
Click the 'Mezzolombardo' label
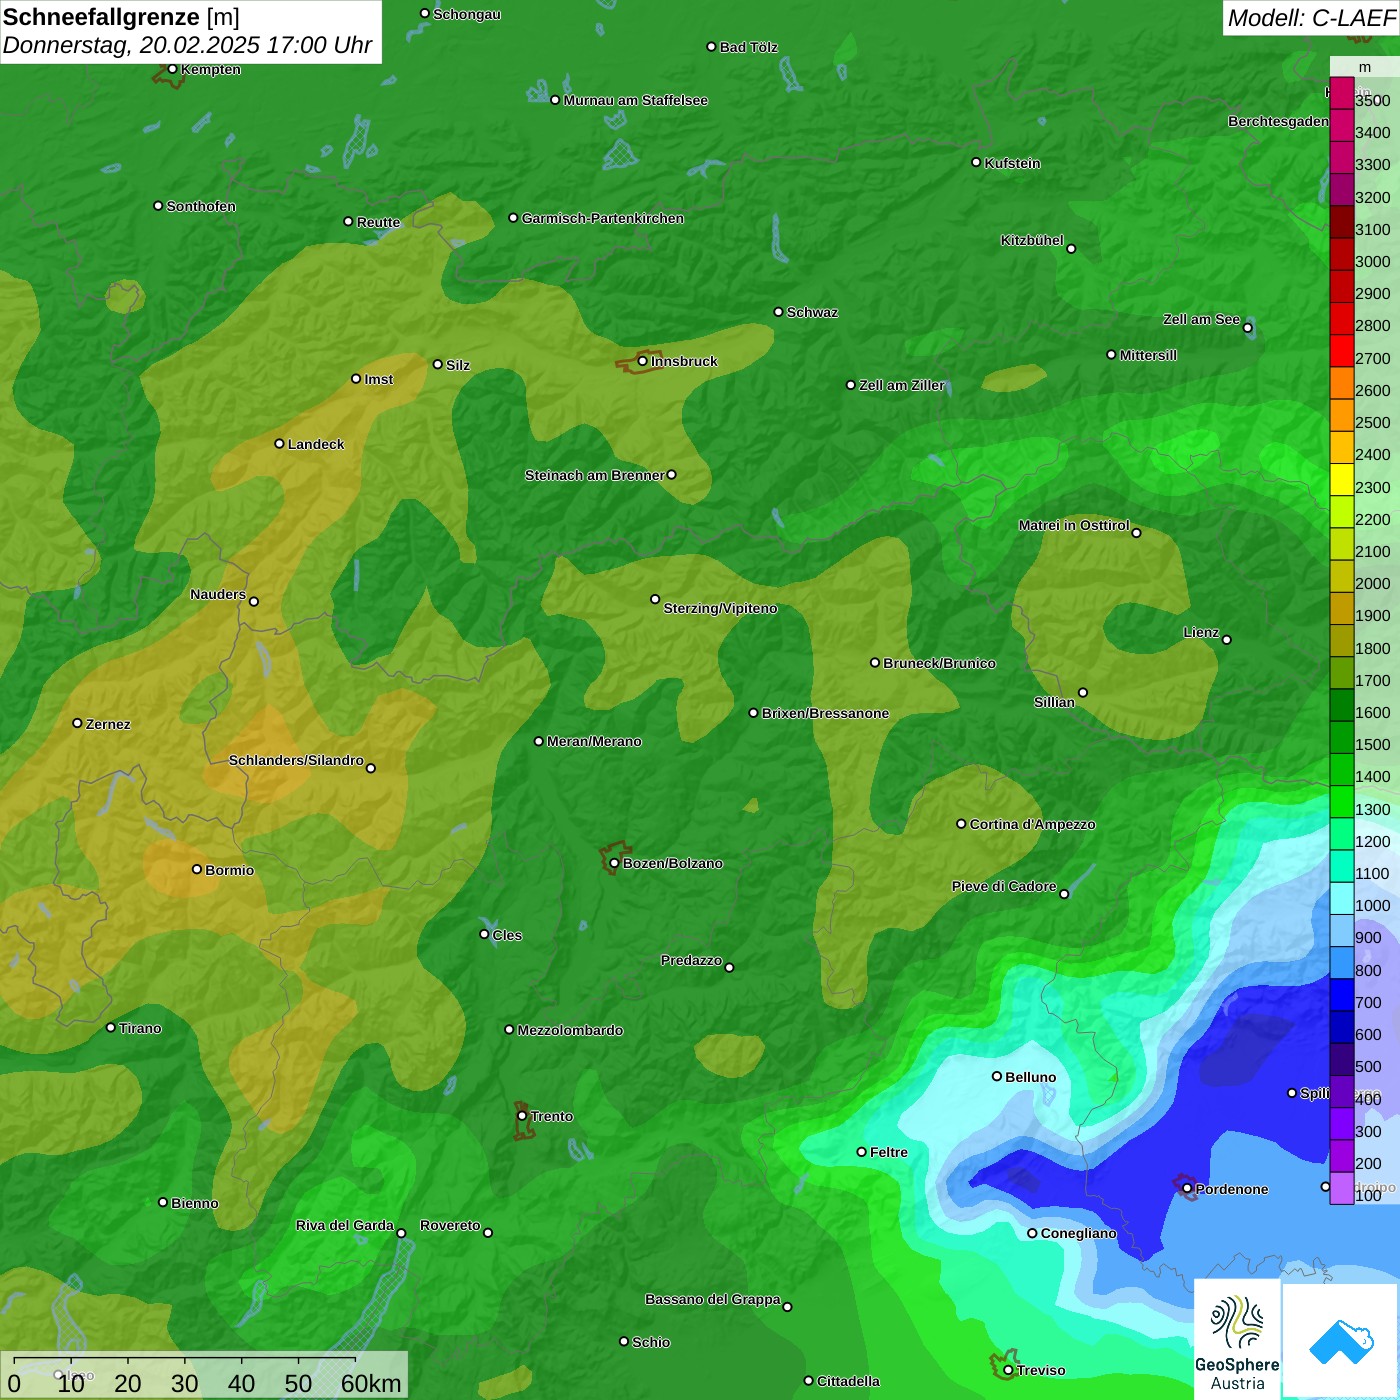click(x=571, y=1030)
